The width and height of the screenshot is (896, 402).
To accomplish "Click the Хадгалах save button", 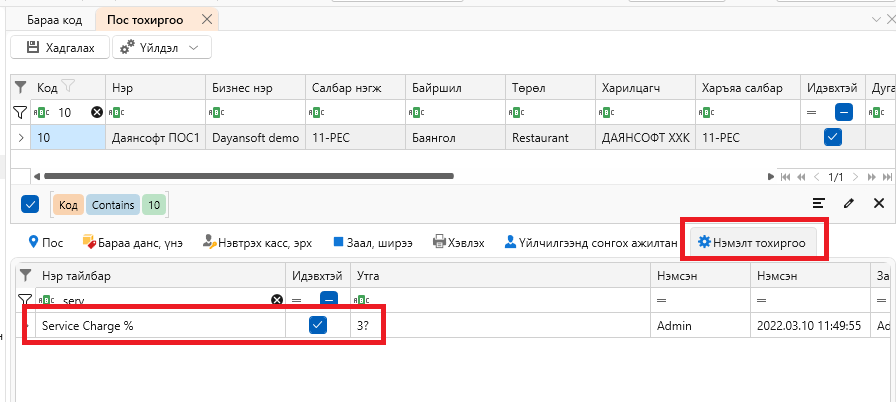I will pyautogui.click(x=60, y=48).
